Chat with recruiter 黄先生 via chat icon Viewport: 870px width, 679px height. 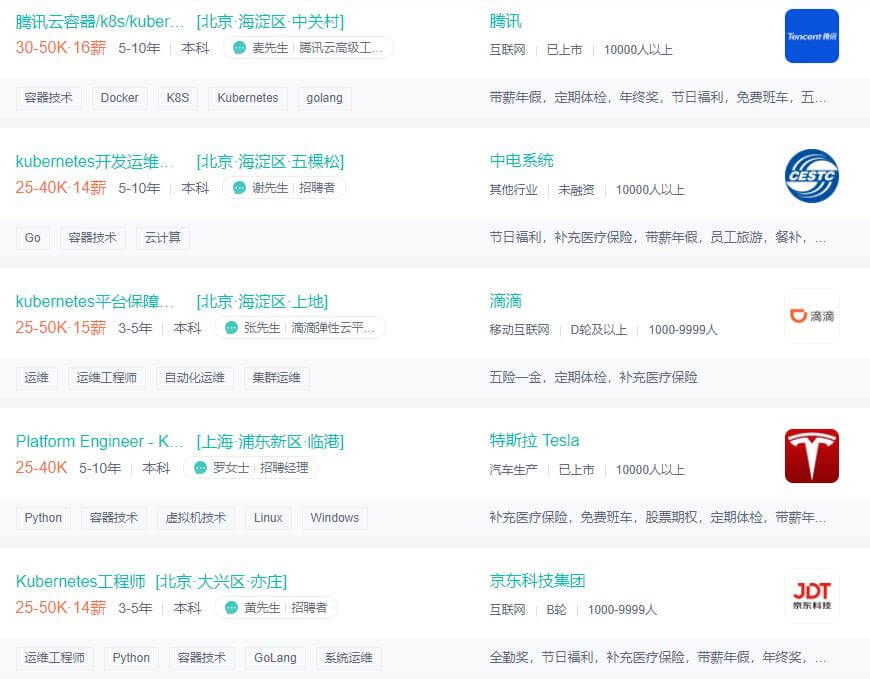click(231, 607)
